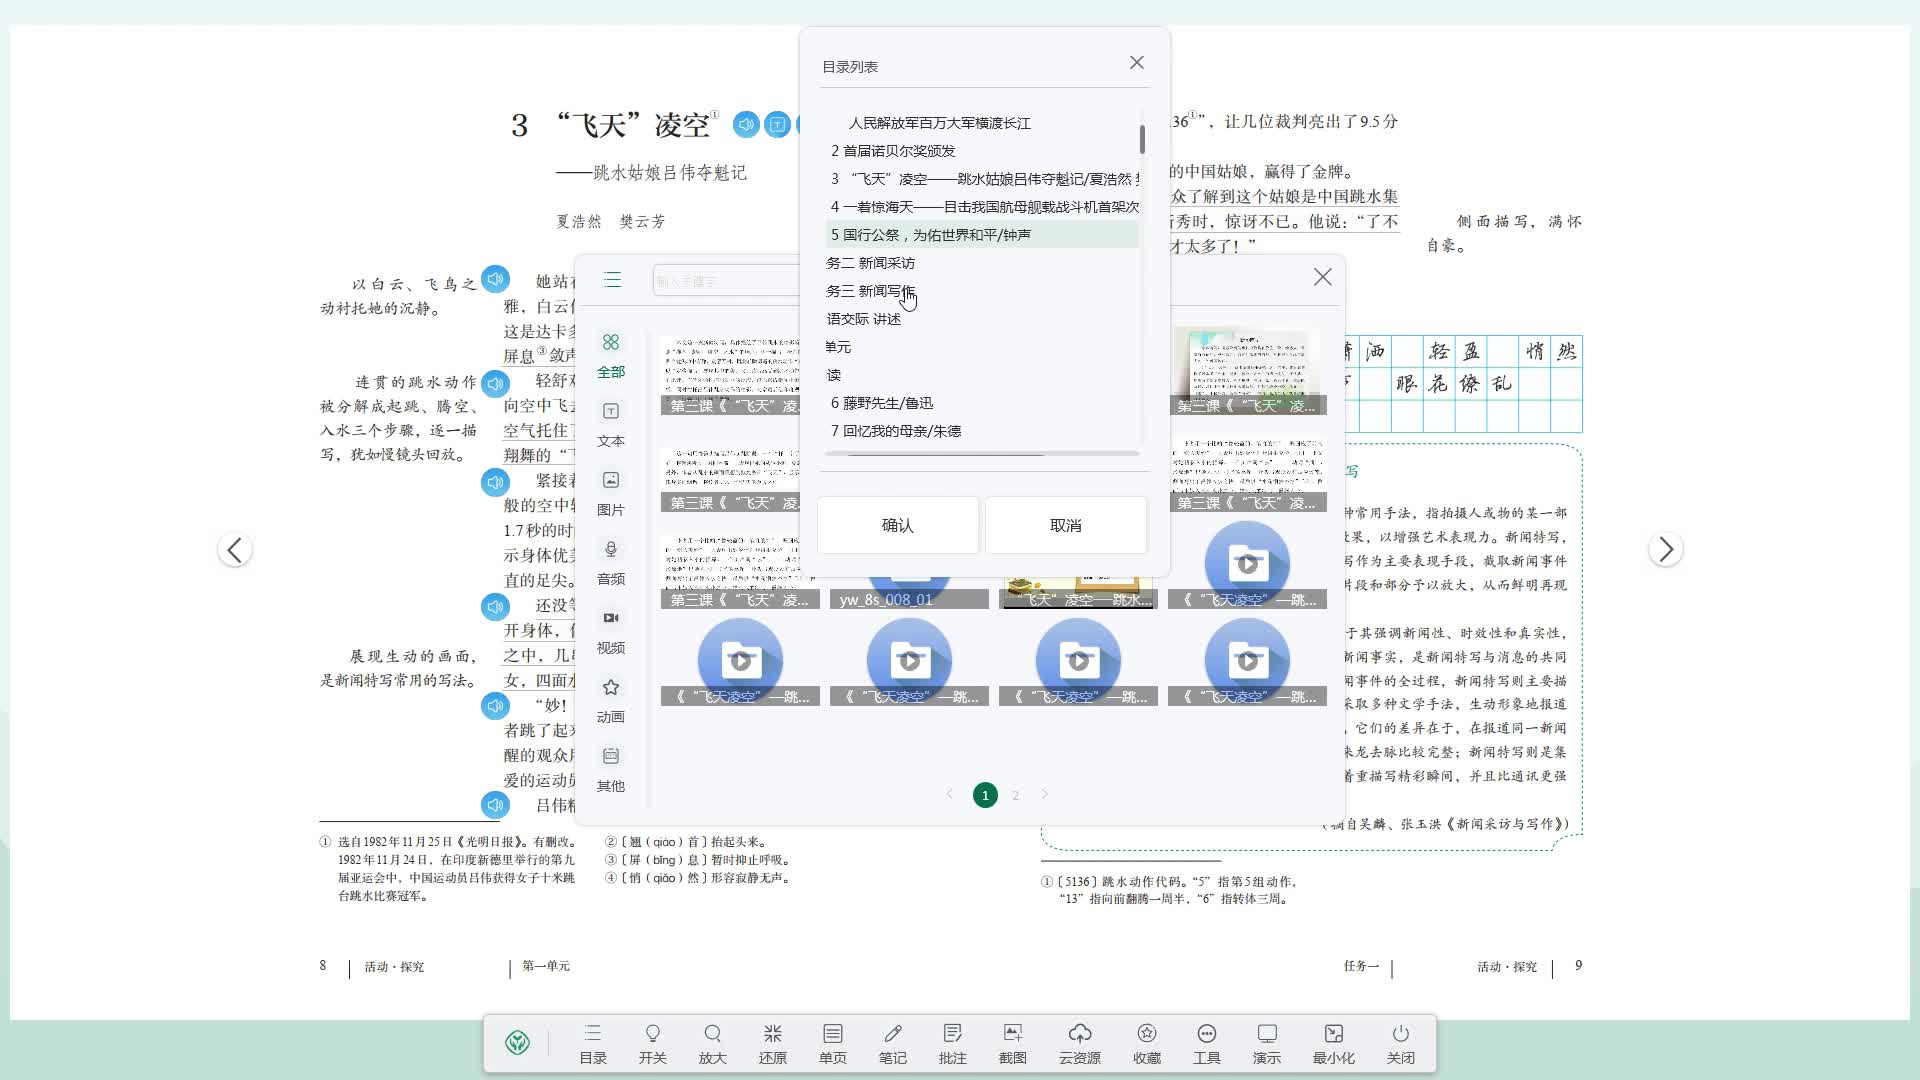Click 取消 to cancel the catalog dialog
The height and width of the screenshot is (1080, 1920).
pos(1066,525)
